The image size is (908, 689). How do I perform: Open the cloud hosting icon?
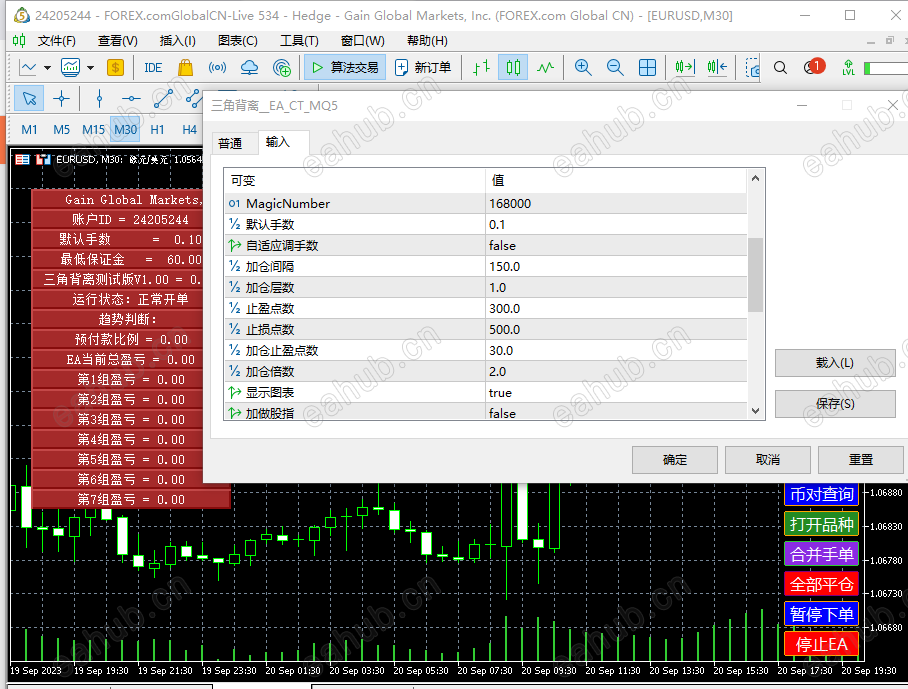(250, 68)
